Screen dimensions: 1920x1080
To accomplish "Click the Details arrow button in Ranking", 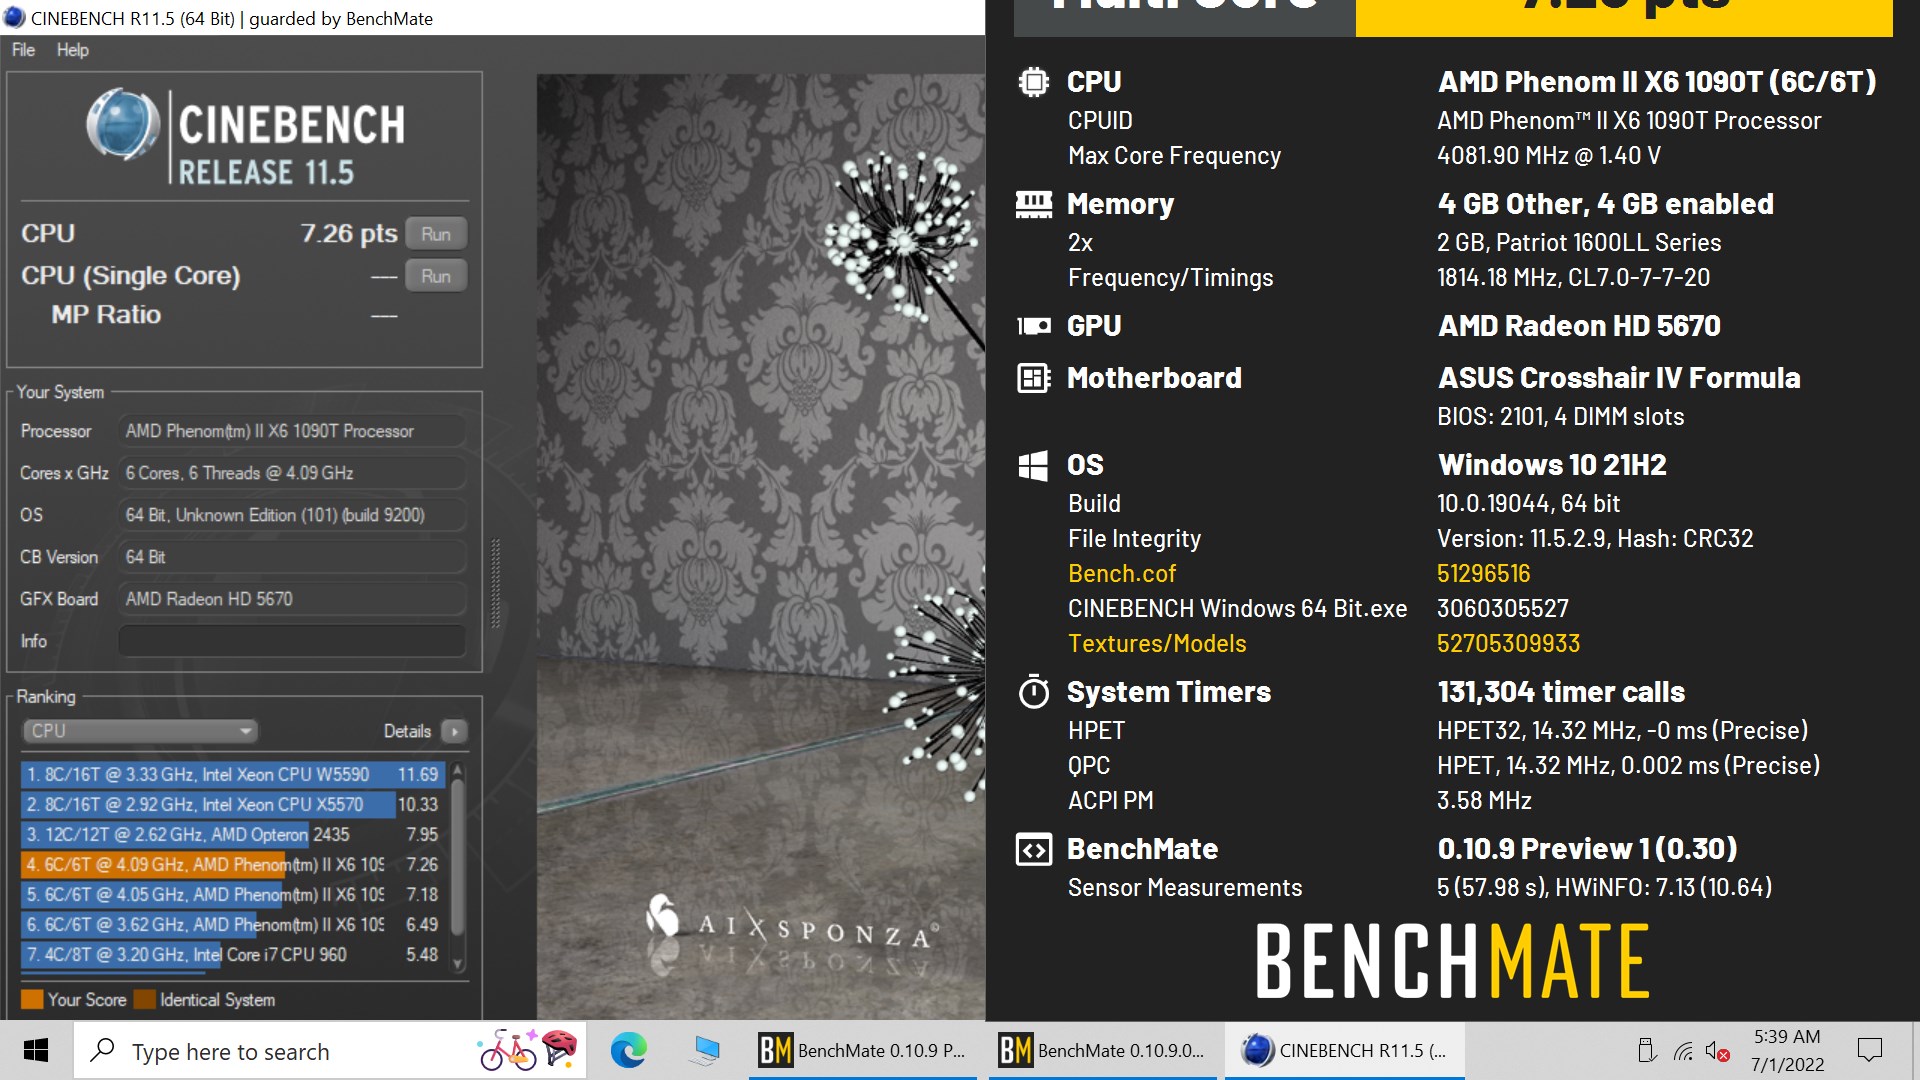I will coord(454,732).
